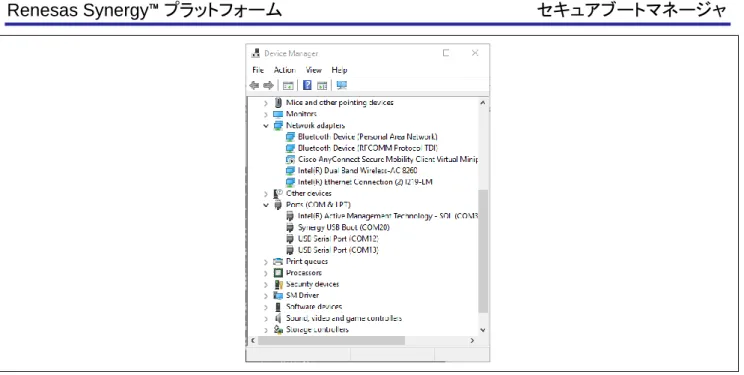Toggle the console tree toolbar icon
This screenshot has width=744, height=375.
coord(288,85)
